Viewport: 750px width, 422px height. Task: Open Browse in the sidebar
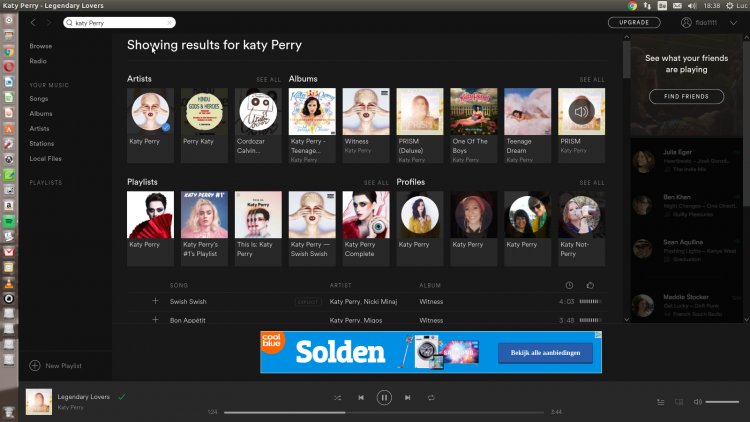tap(41, 46)
